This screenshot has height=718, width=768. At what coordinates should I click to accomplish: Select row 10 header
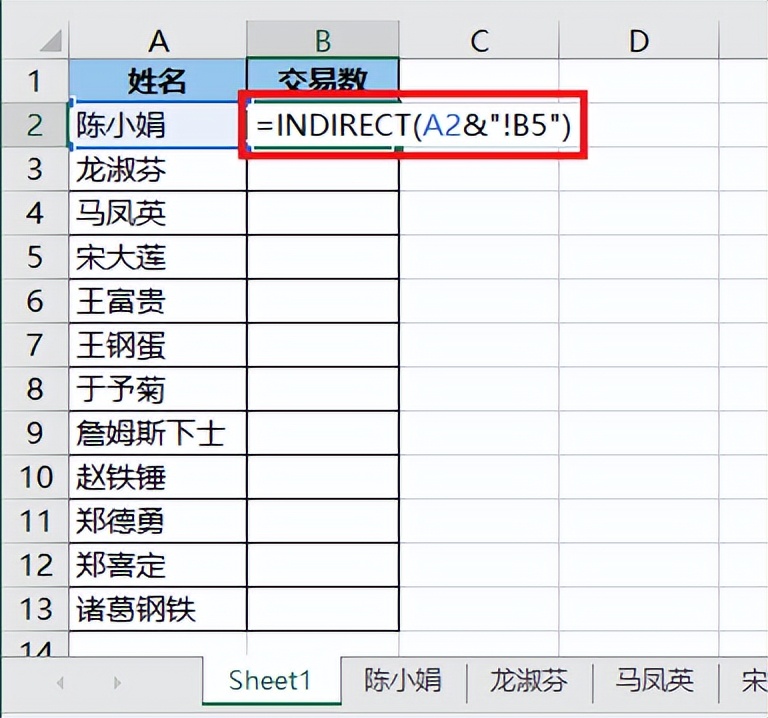pos(34,477)
